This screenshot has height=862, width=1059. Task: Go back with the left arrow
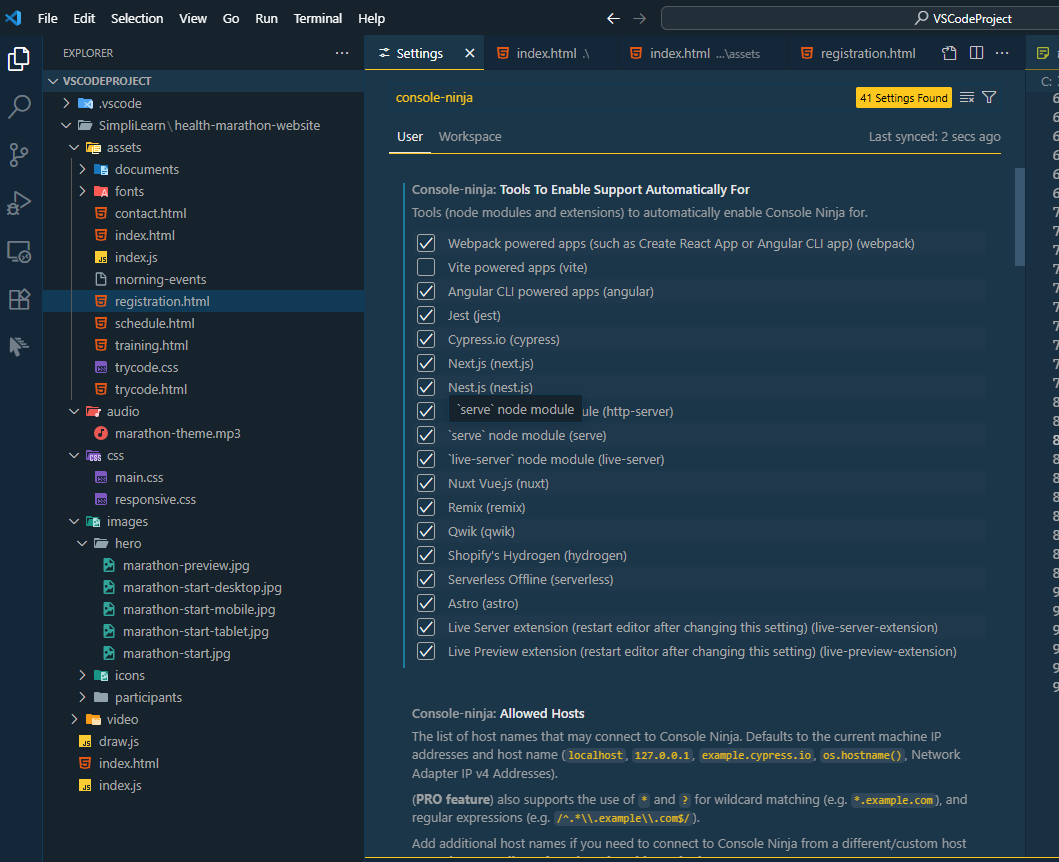click(613, 18)
